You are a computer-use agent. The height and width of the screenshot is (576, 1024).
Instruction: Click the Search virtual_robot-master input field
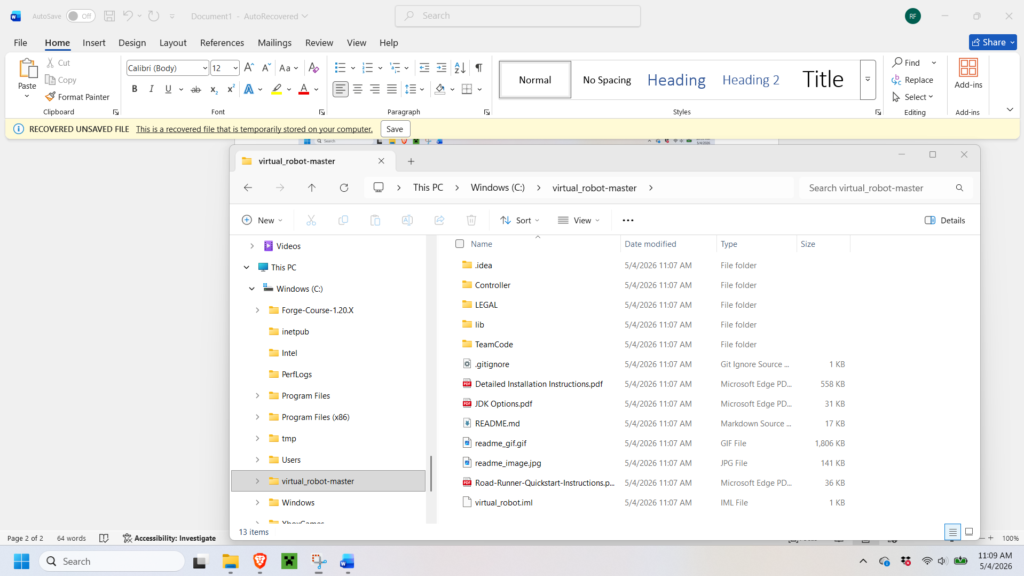(x=878, y=187)
